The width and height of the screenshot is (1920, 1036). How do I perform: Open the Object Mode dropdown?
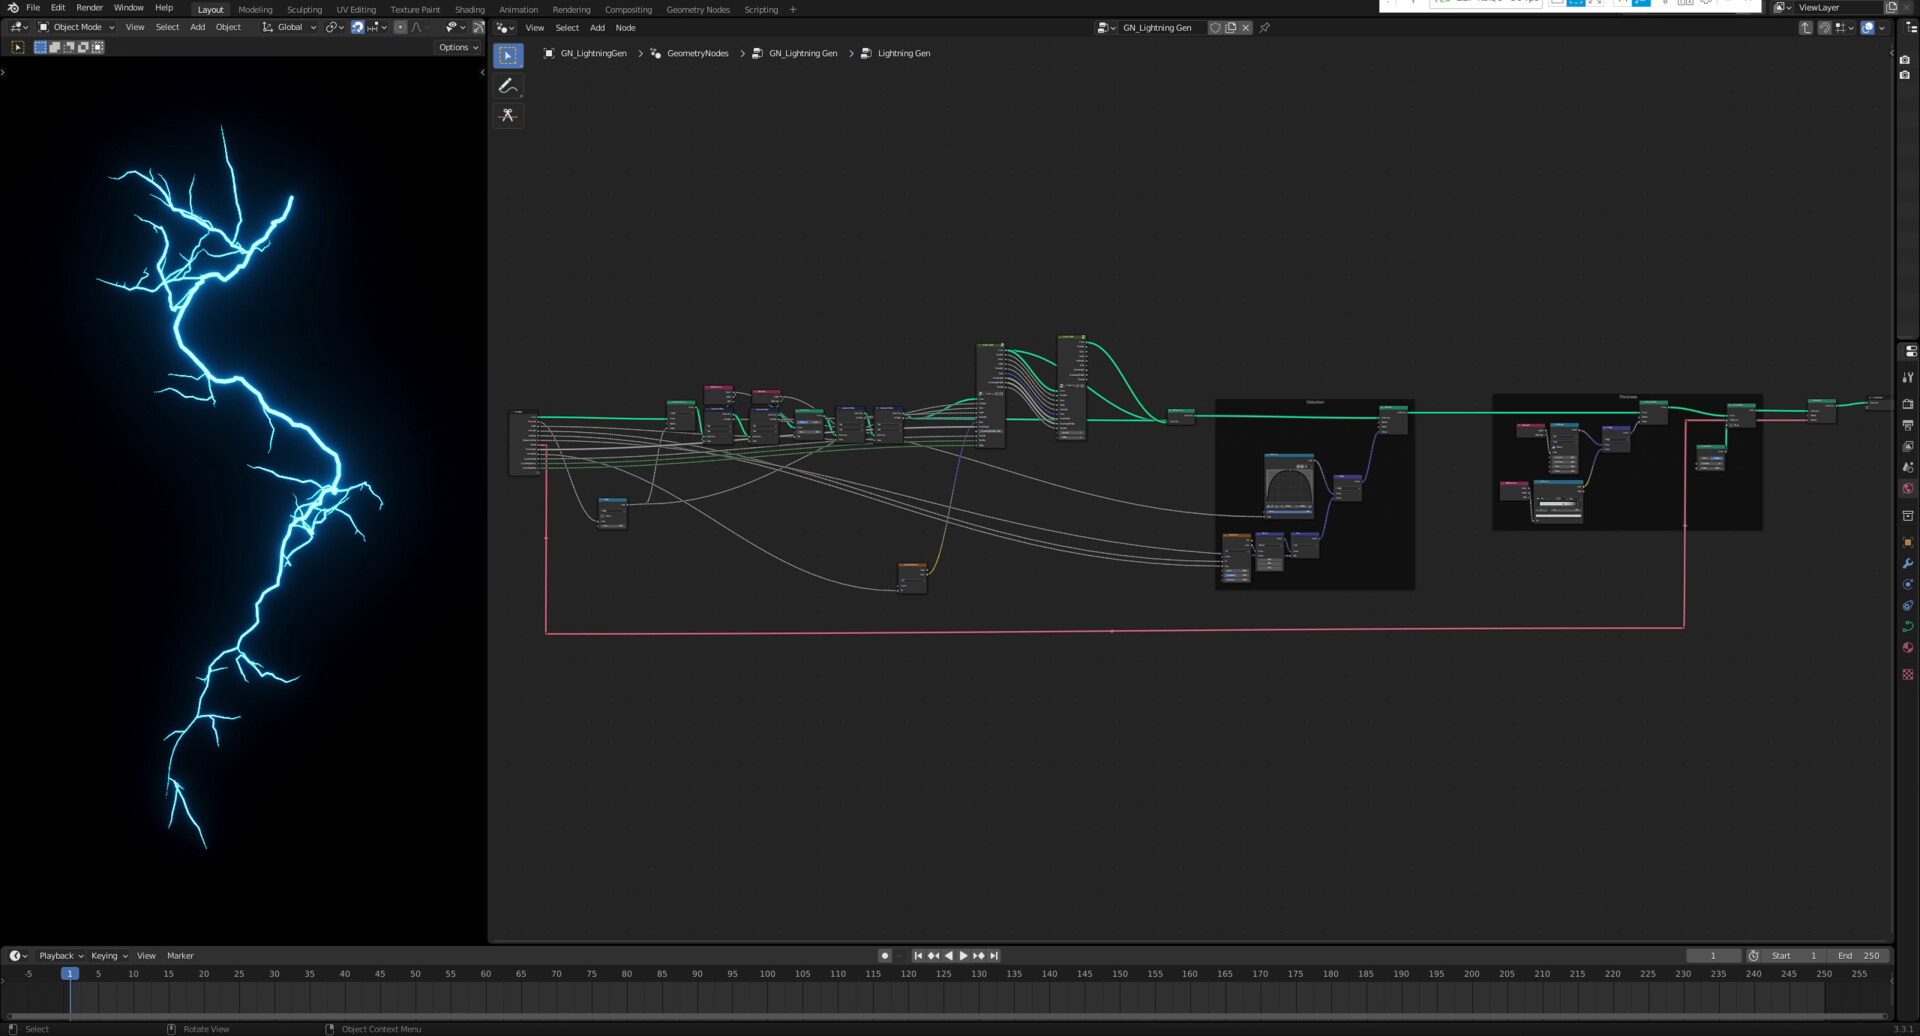78,27
